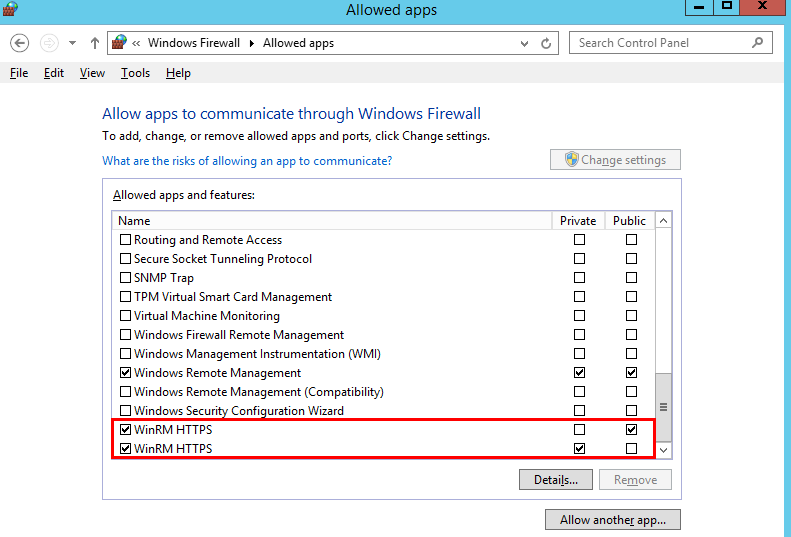Click the Remove button

click(x=635, y=479)
